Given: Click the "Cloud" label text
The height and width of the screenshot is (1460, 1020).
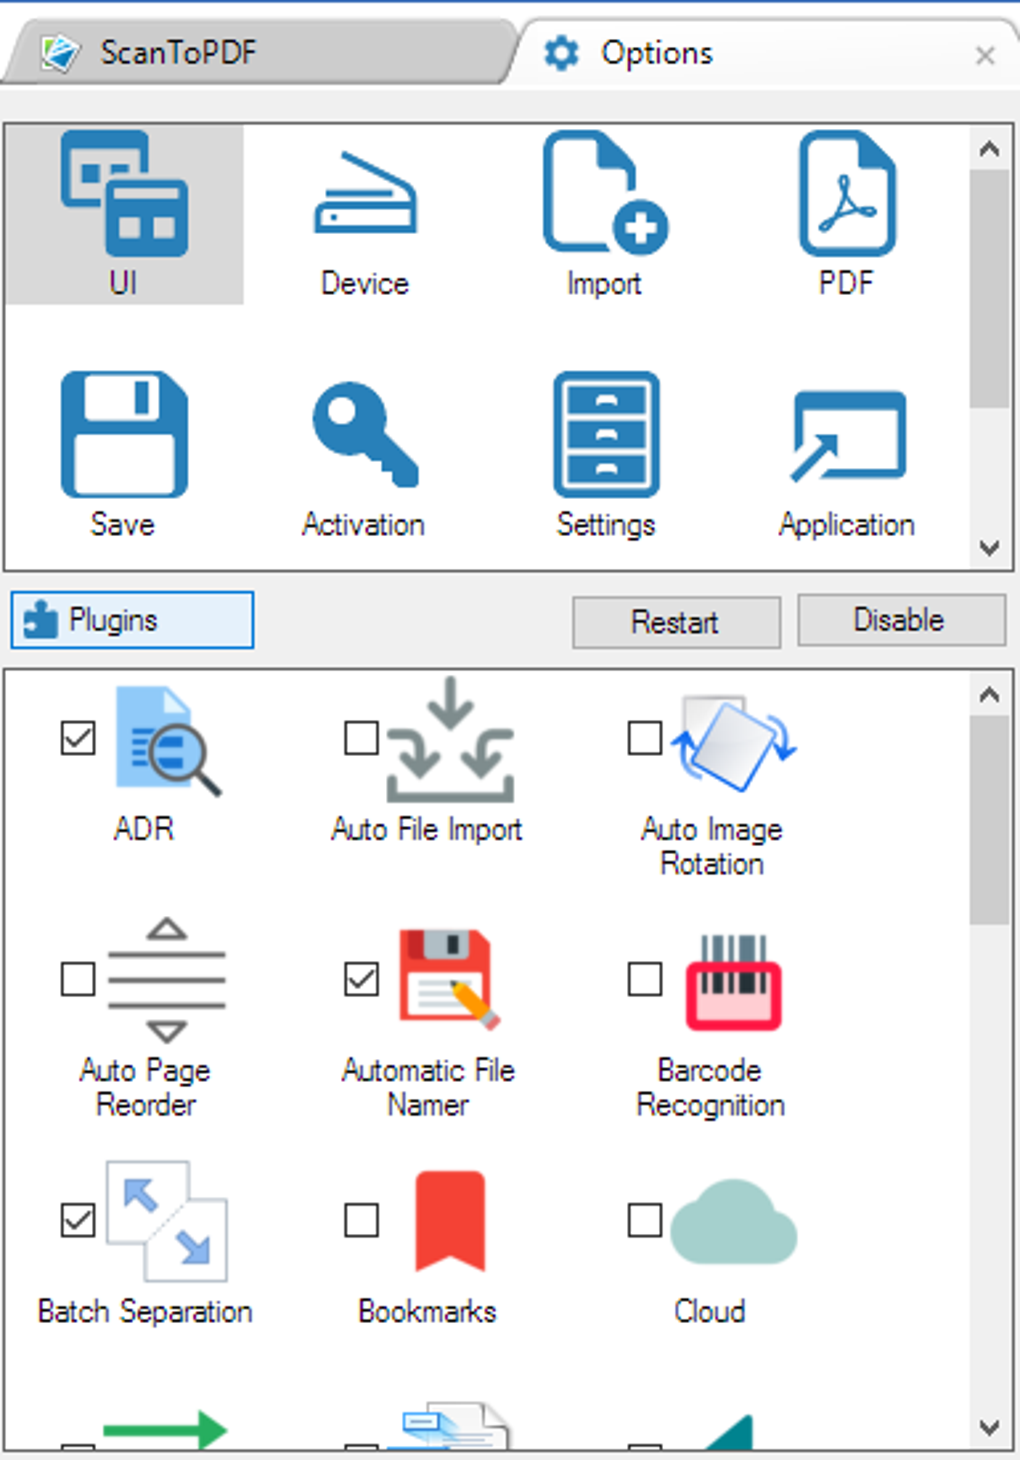Looking at the screenshot, I should point(710,1311).
